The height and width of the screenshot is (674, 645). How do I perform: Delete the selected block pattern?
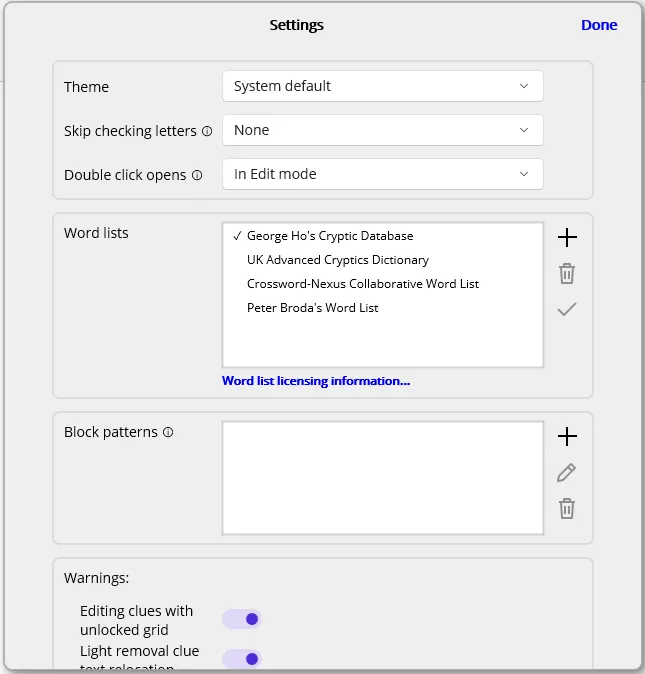(x=567, y=509)
